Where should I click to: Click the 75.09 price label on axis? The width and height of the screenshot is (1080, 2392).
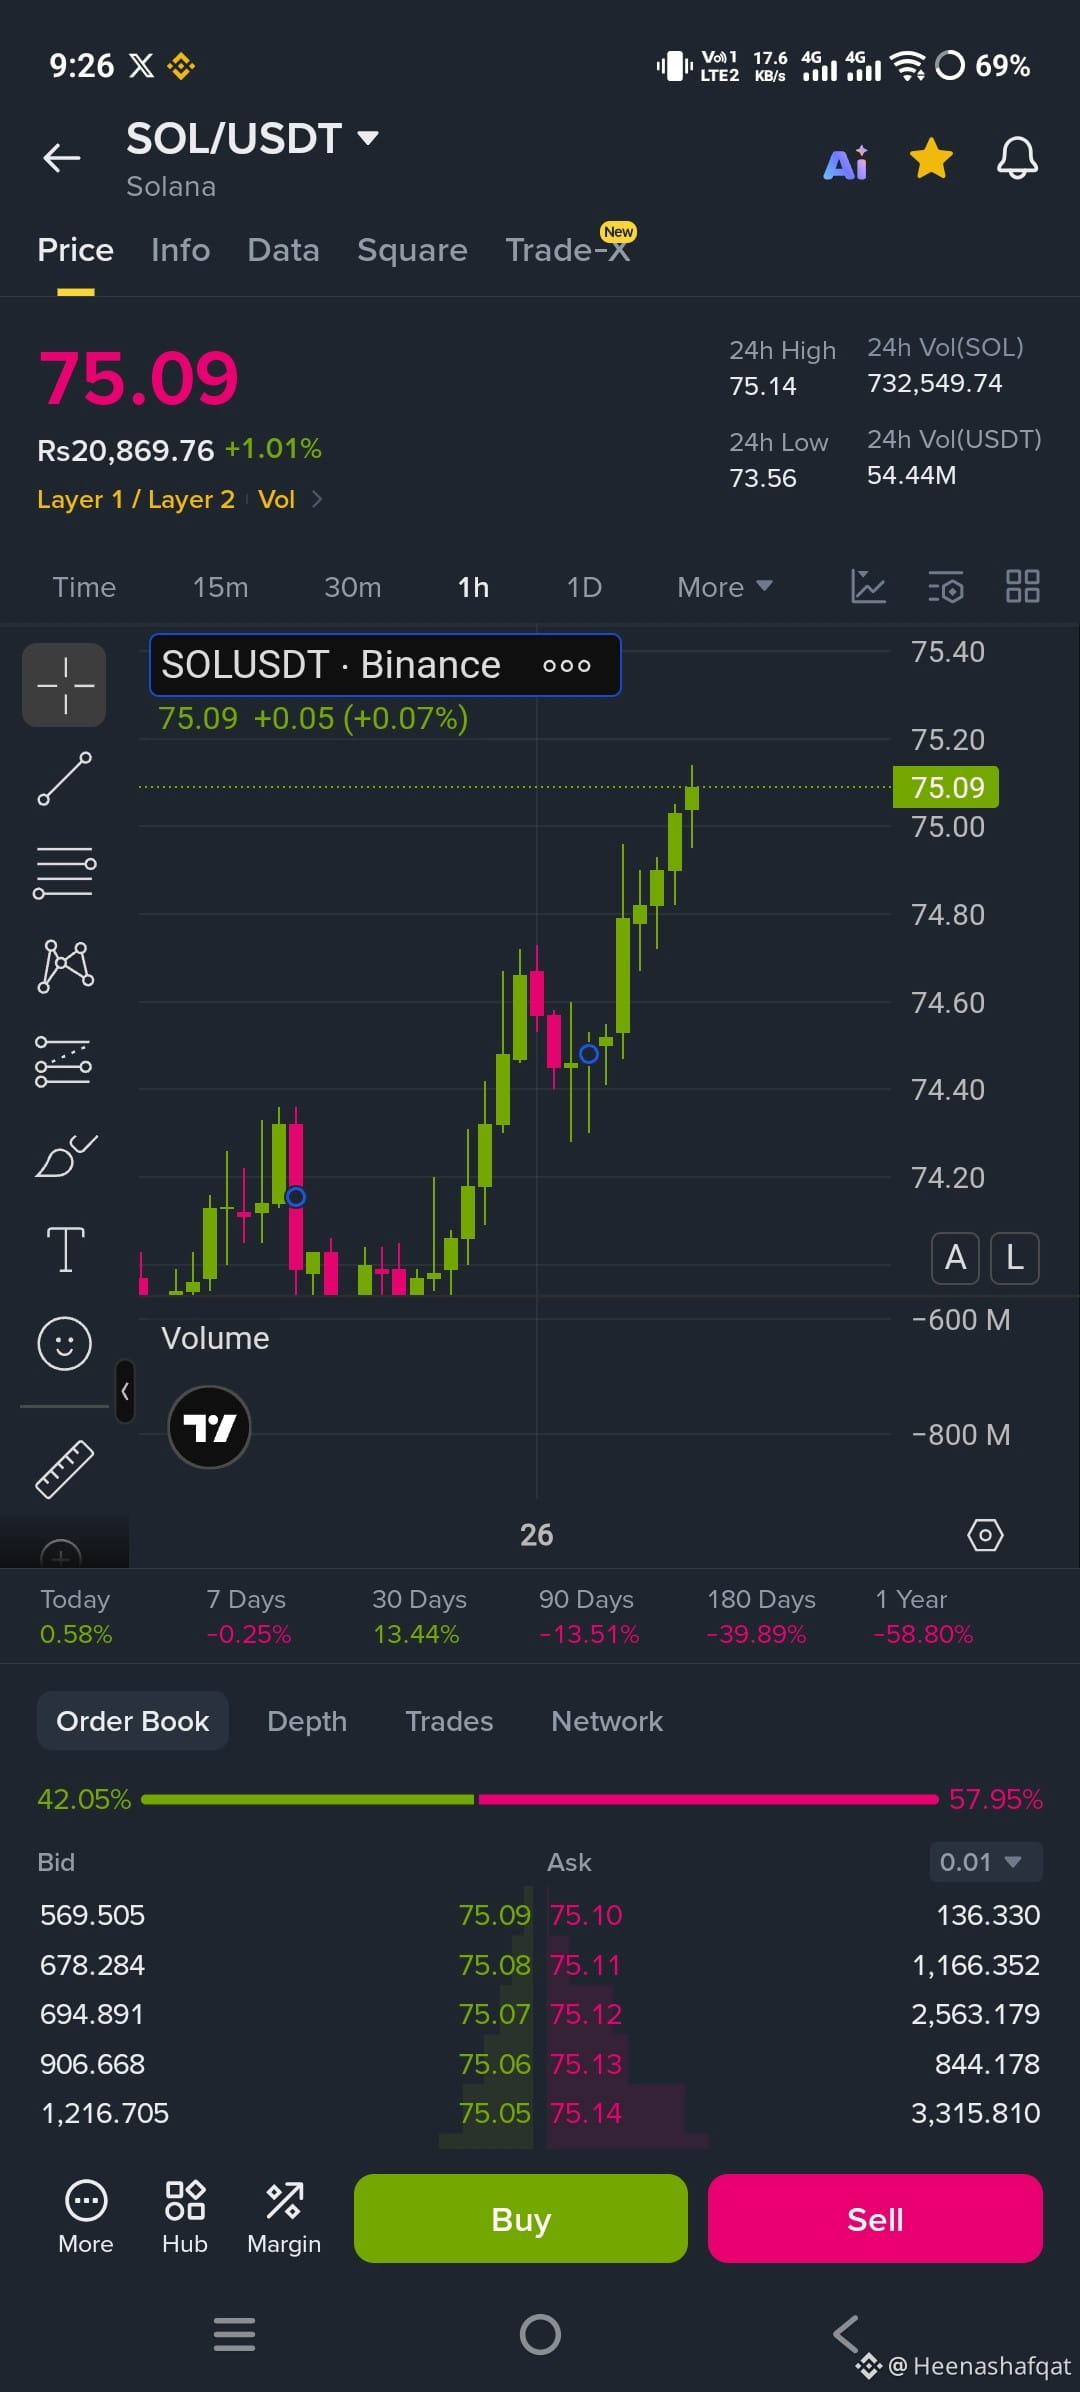click(x=946, y=787)
